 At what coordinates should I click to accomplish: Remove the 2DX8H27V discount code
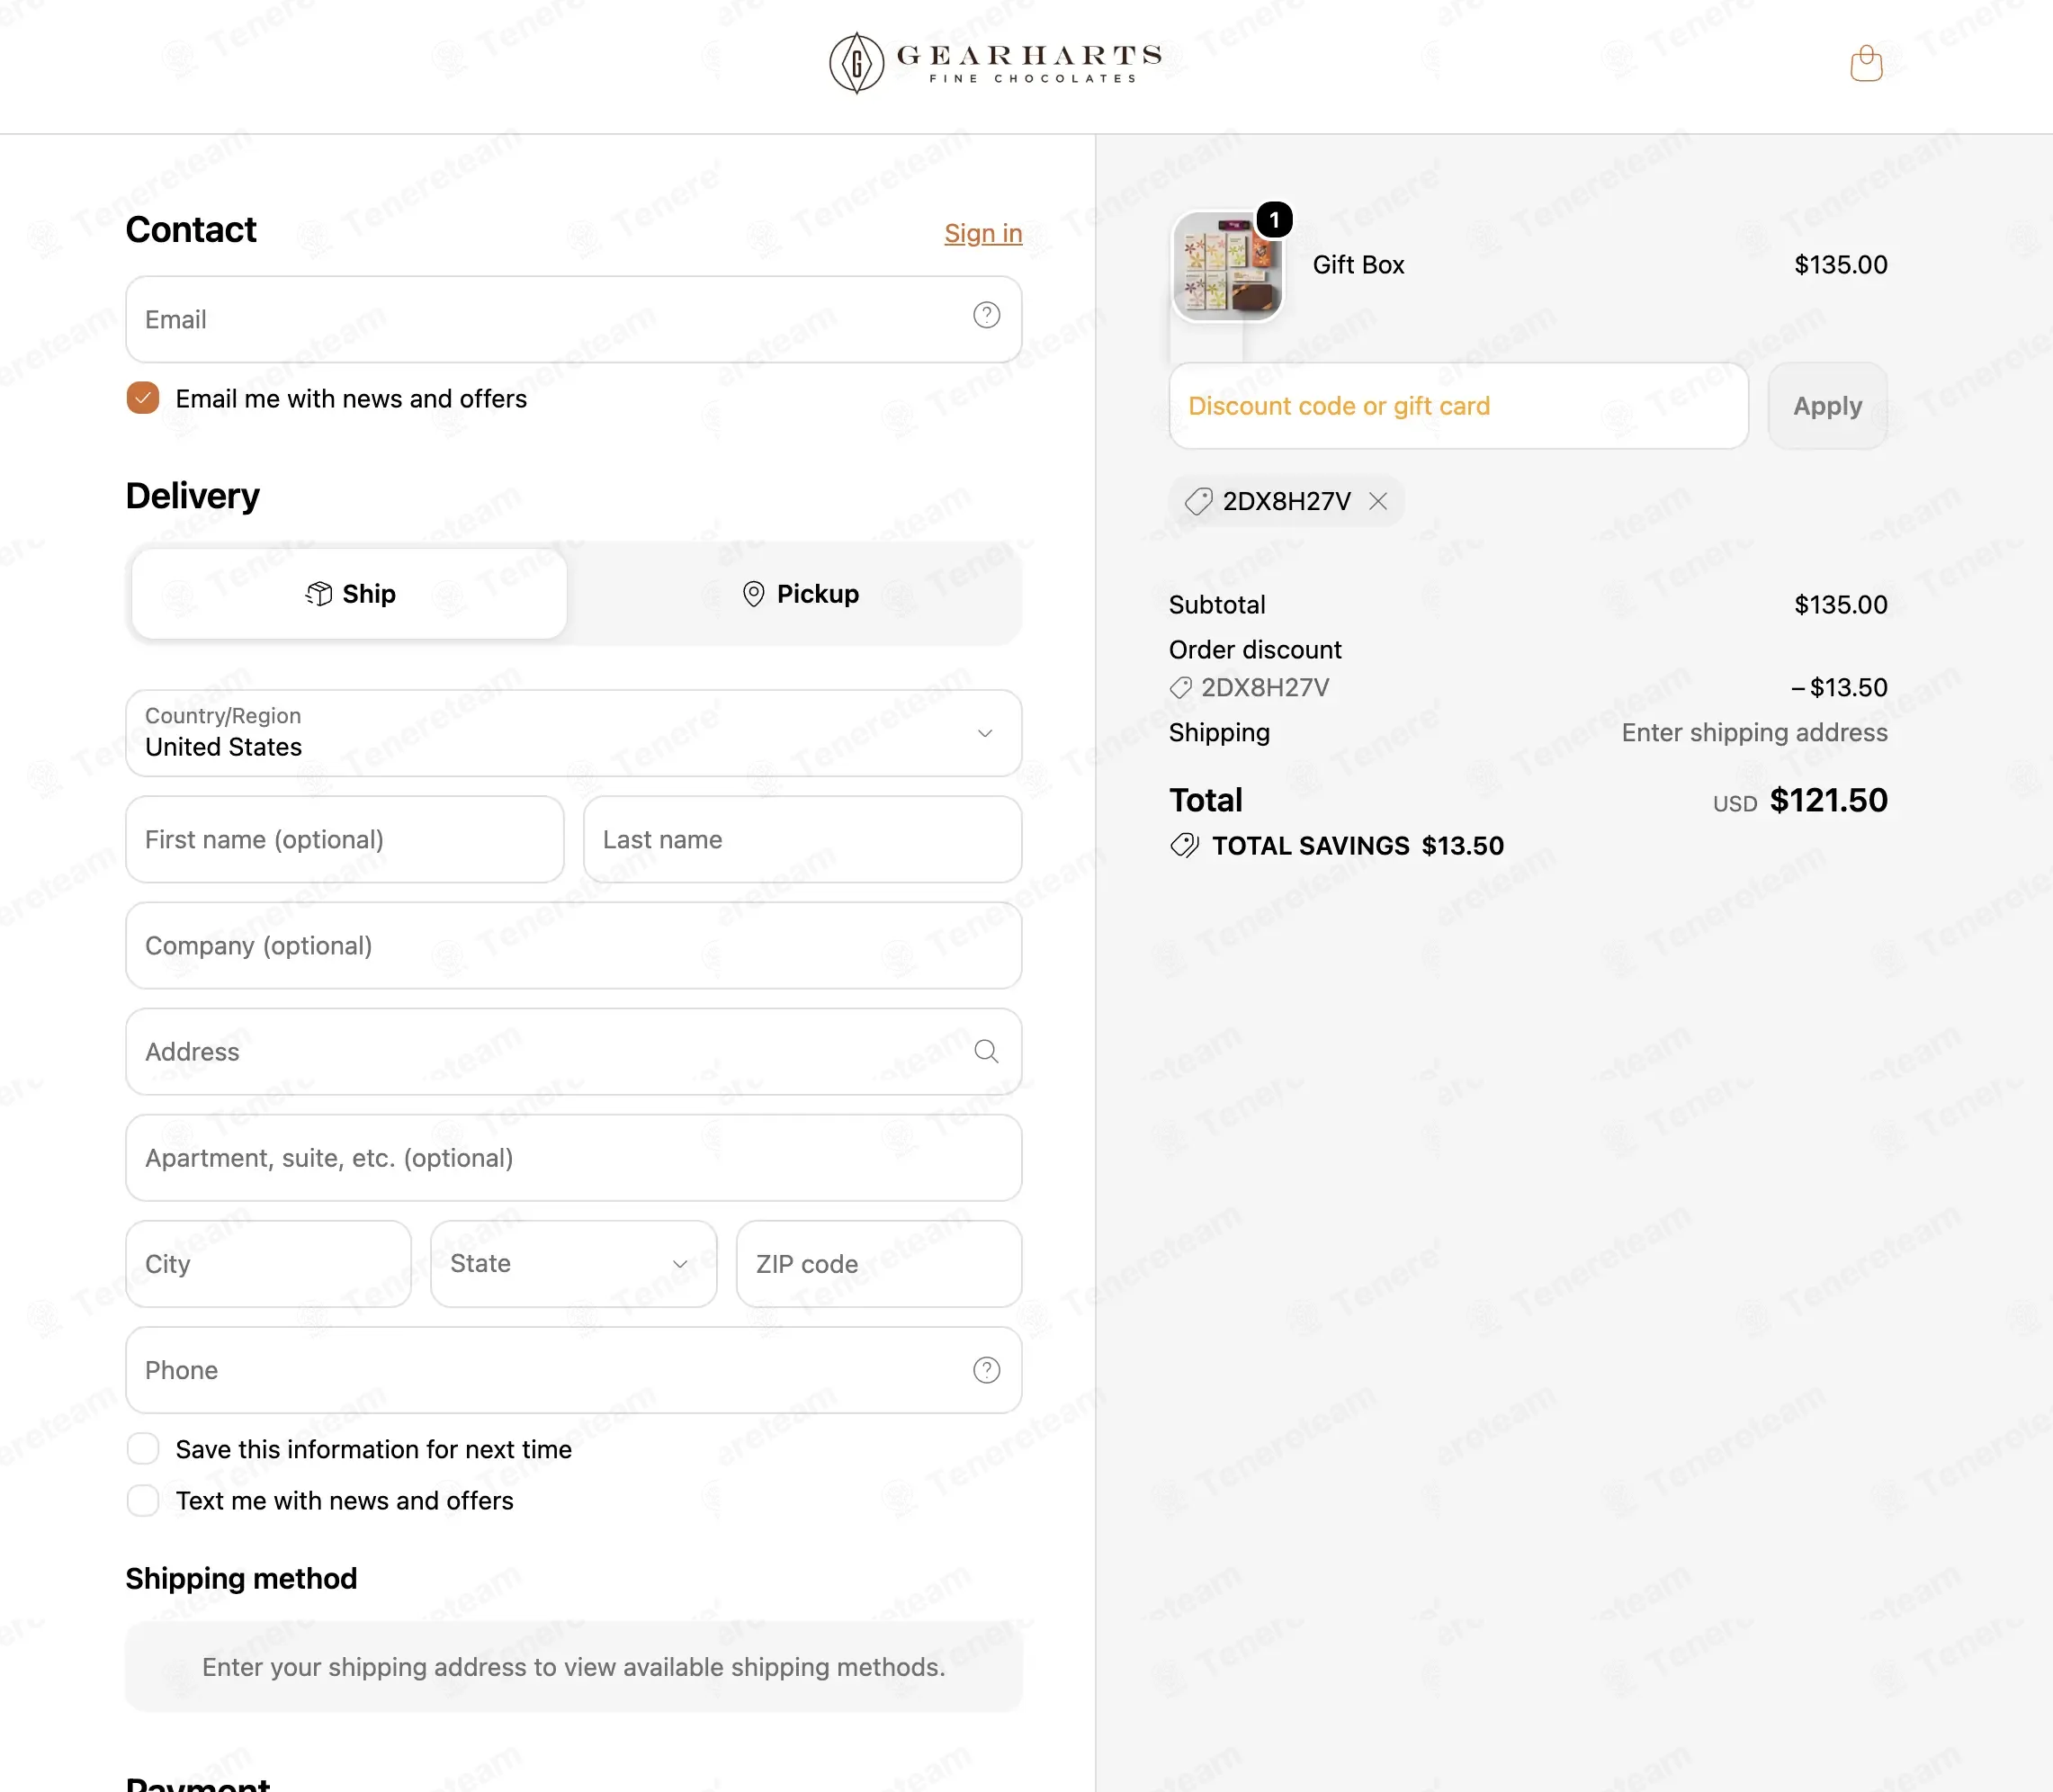1378,501
